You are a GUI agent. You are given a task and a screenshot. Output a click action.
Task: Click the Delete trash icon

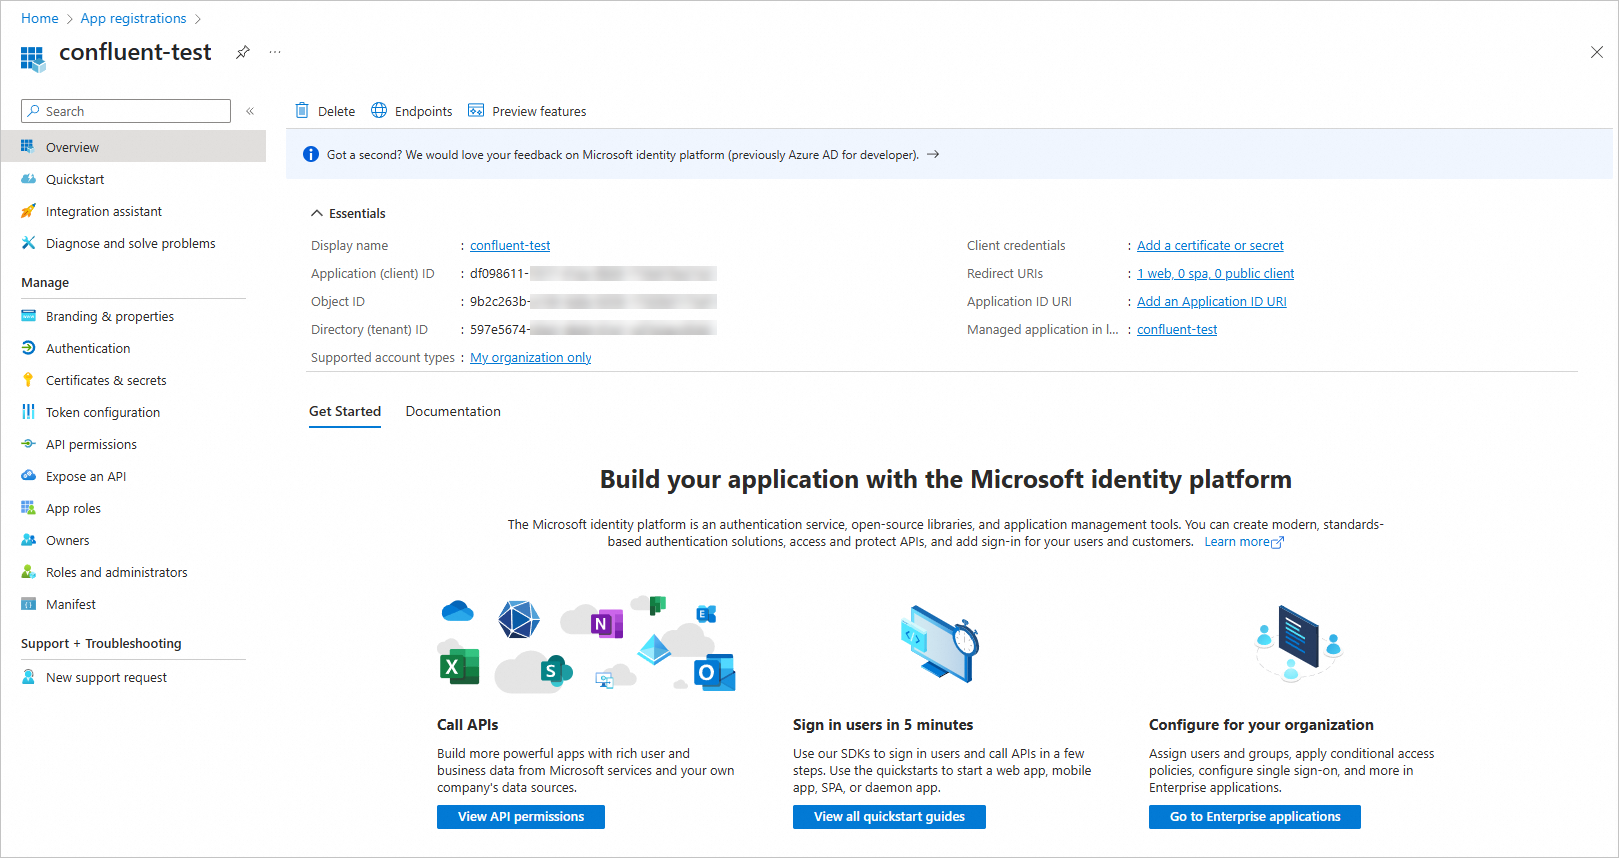(302, 111)
